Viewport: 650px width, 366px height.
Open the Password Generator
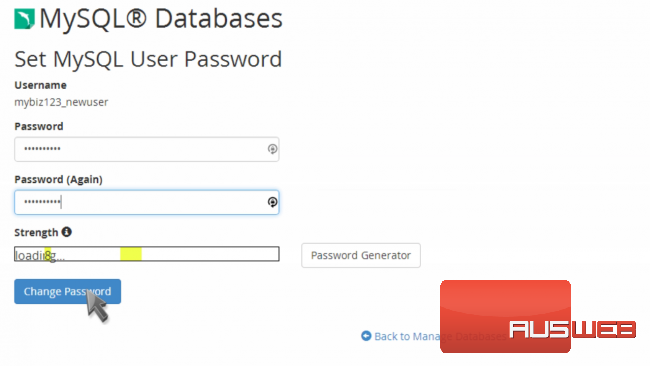(361, 255)
